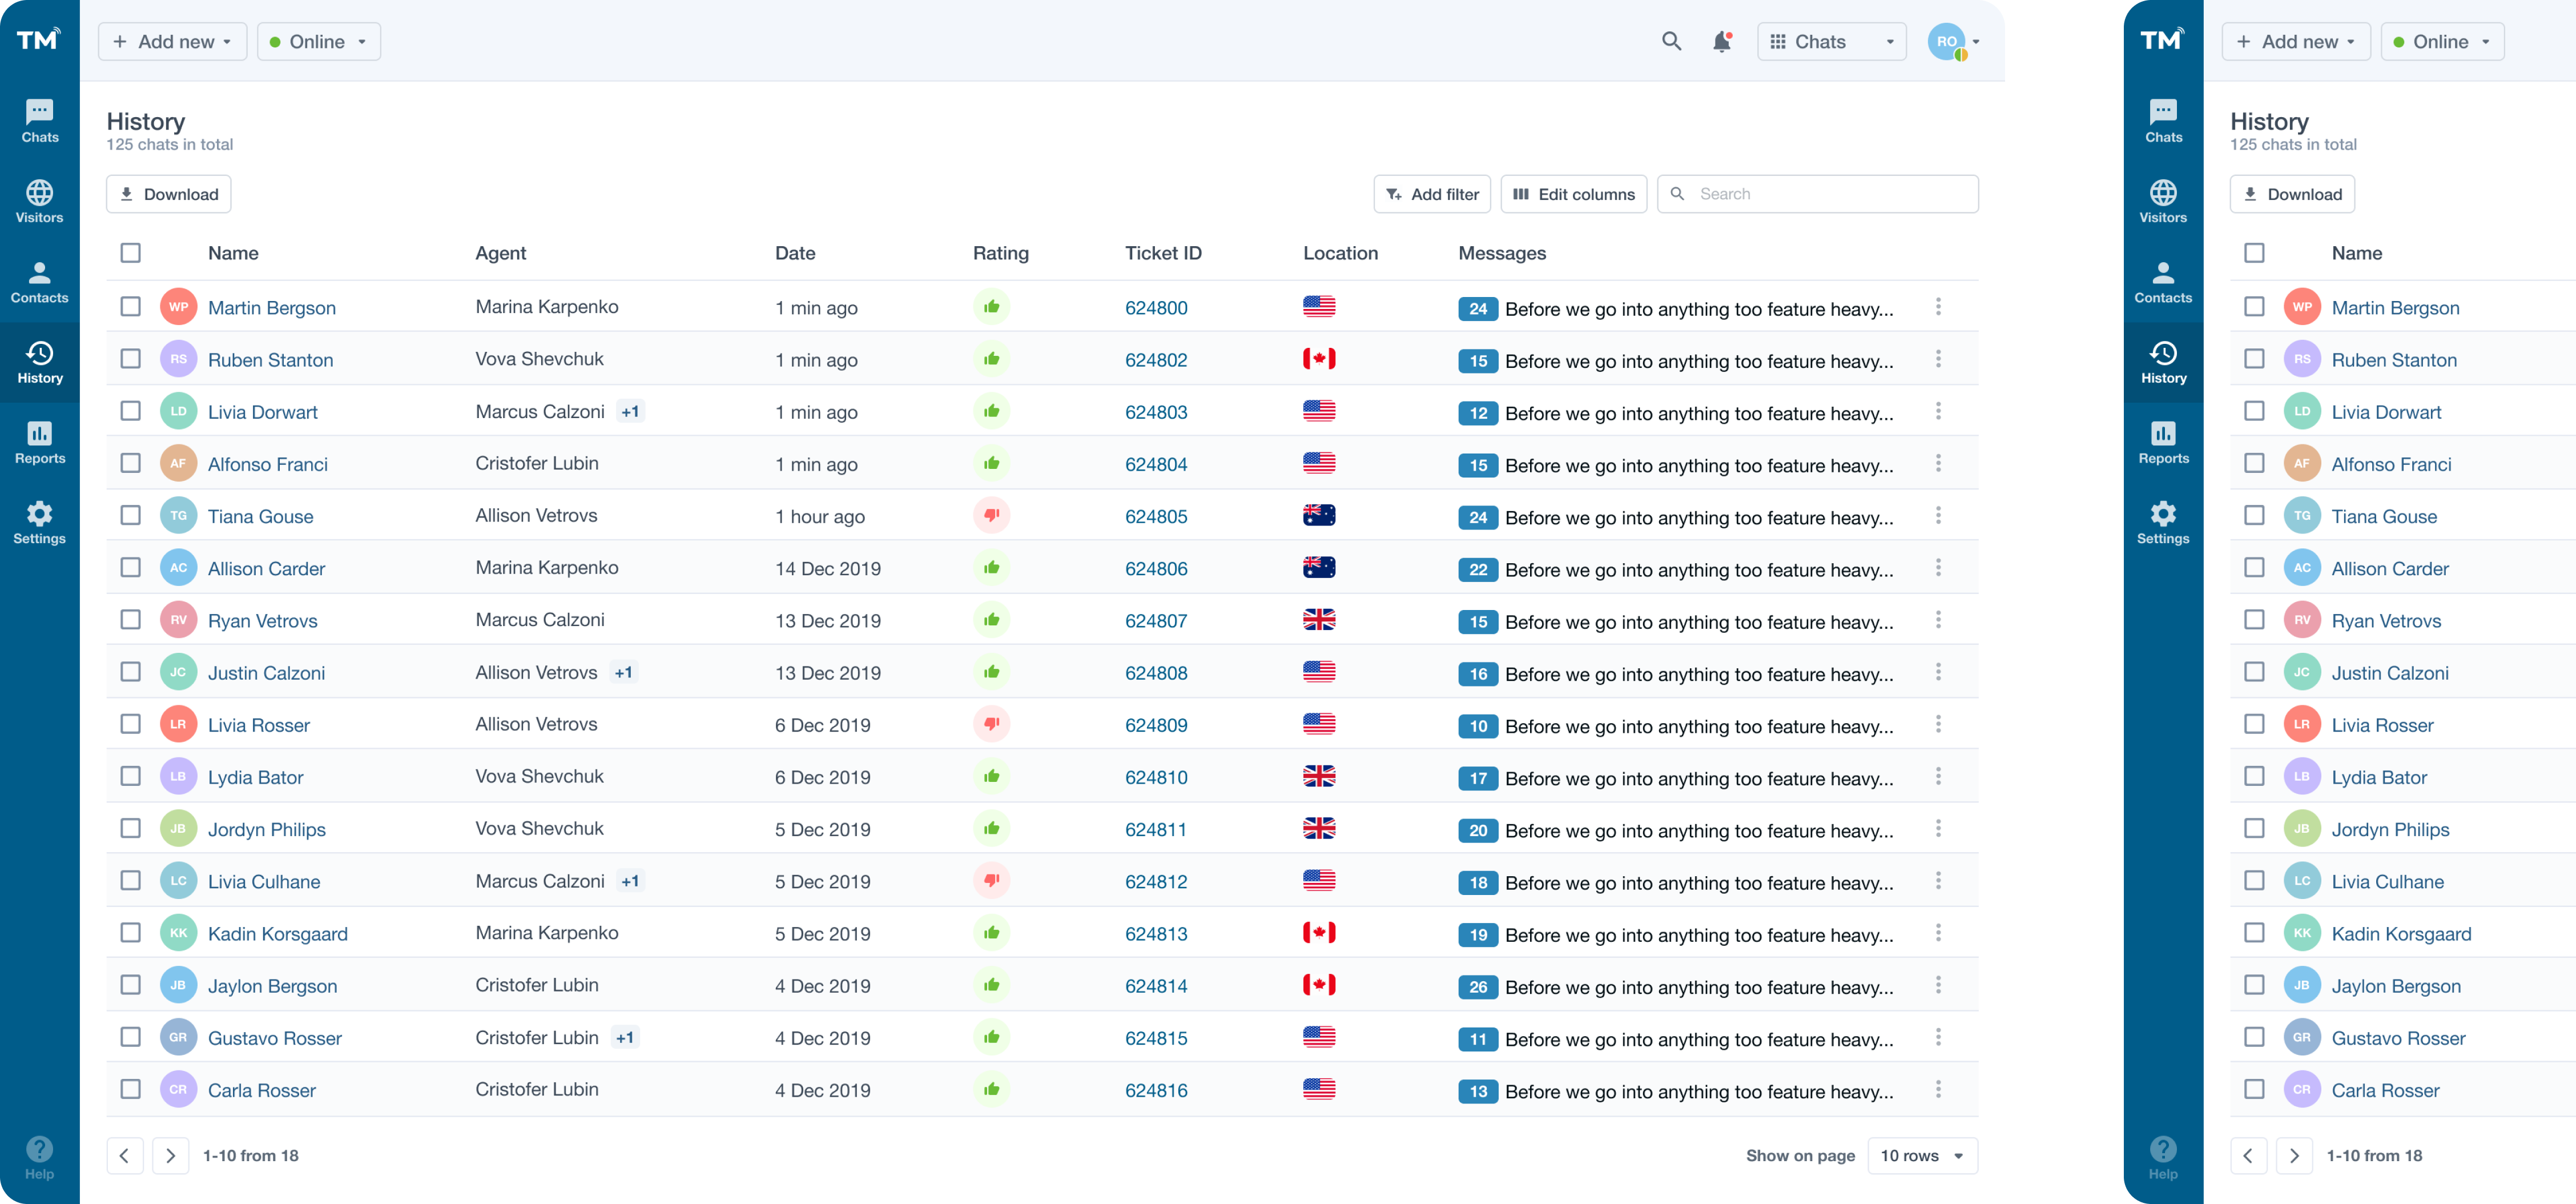Open Reports from the left sidebar

(x=39, y=442)
